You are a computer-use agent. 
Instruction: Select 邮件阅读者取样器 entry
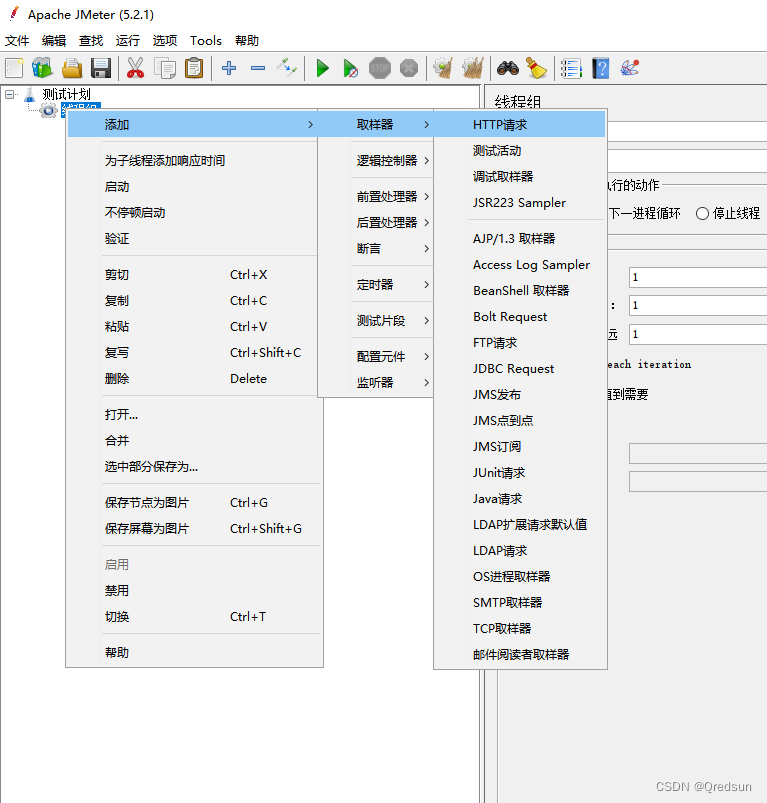(521, 655)
